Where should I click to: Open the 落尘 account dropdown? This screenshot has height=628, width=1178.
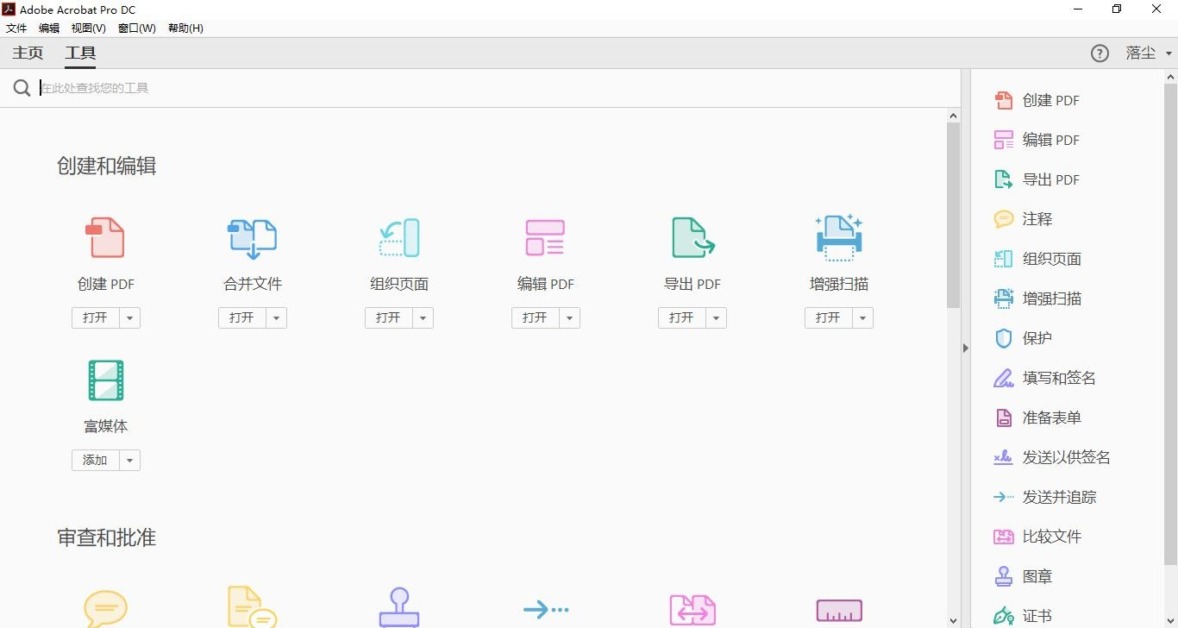pyautogui.click(x=1148, y=53)
